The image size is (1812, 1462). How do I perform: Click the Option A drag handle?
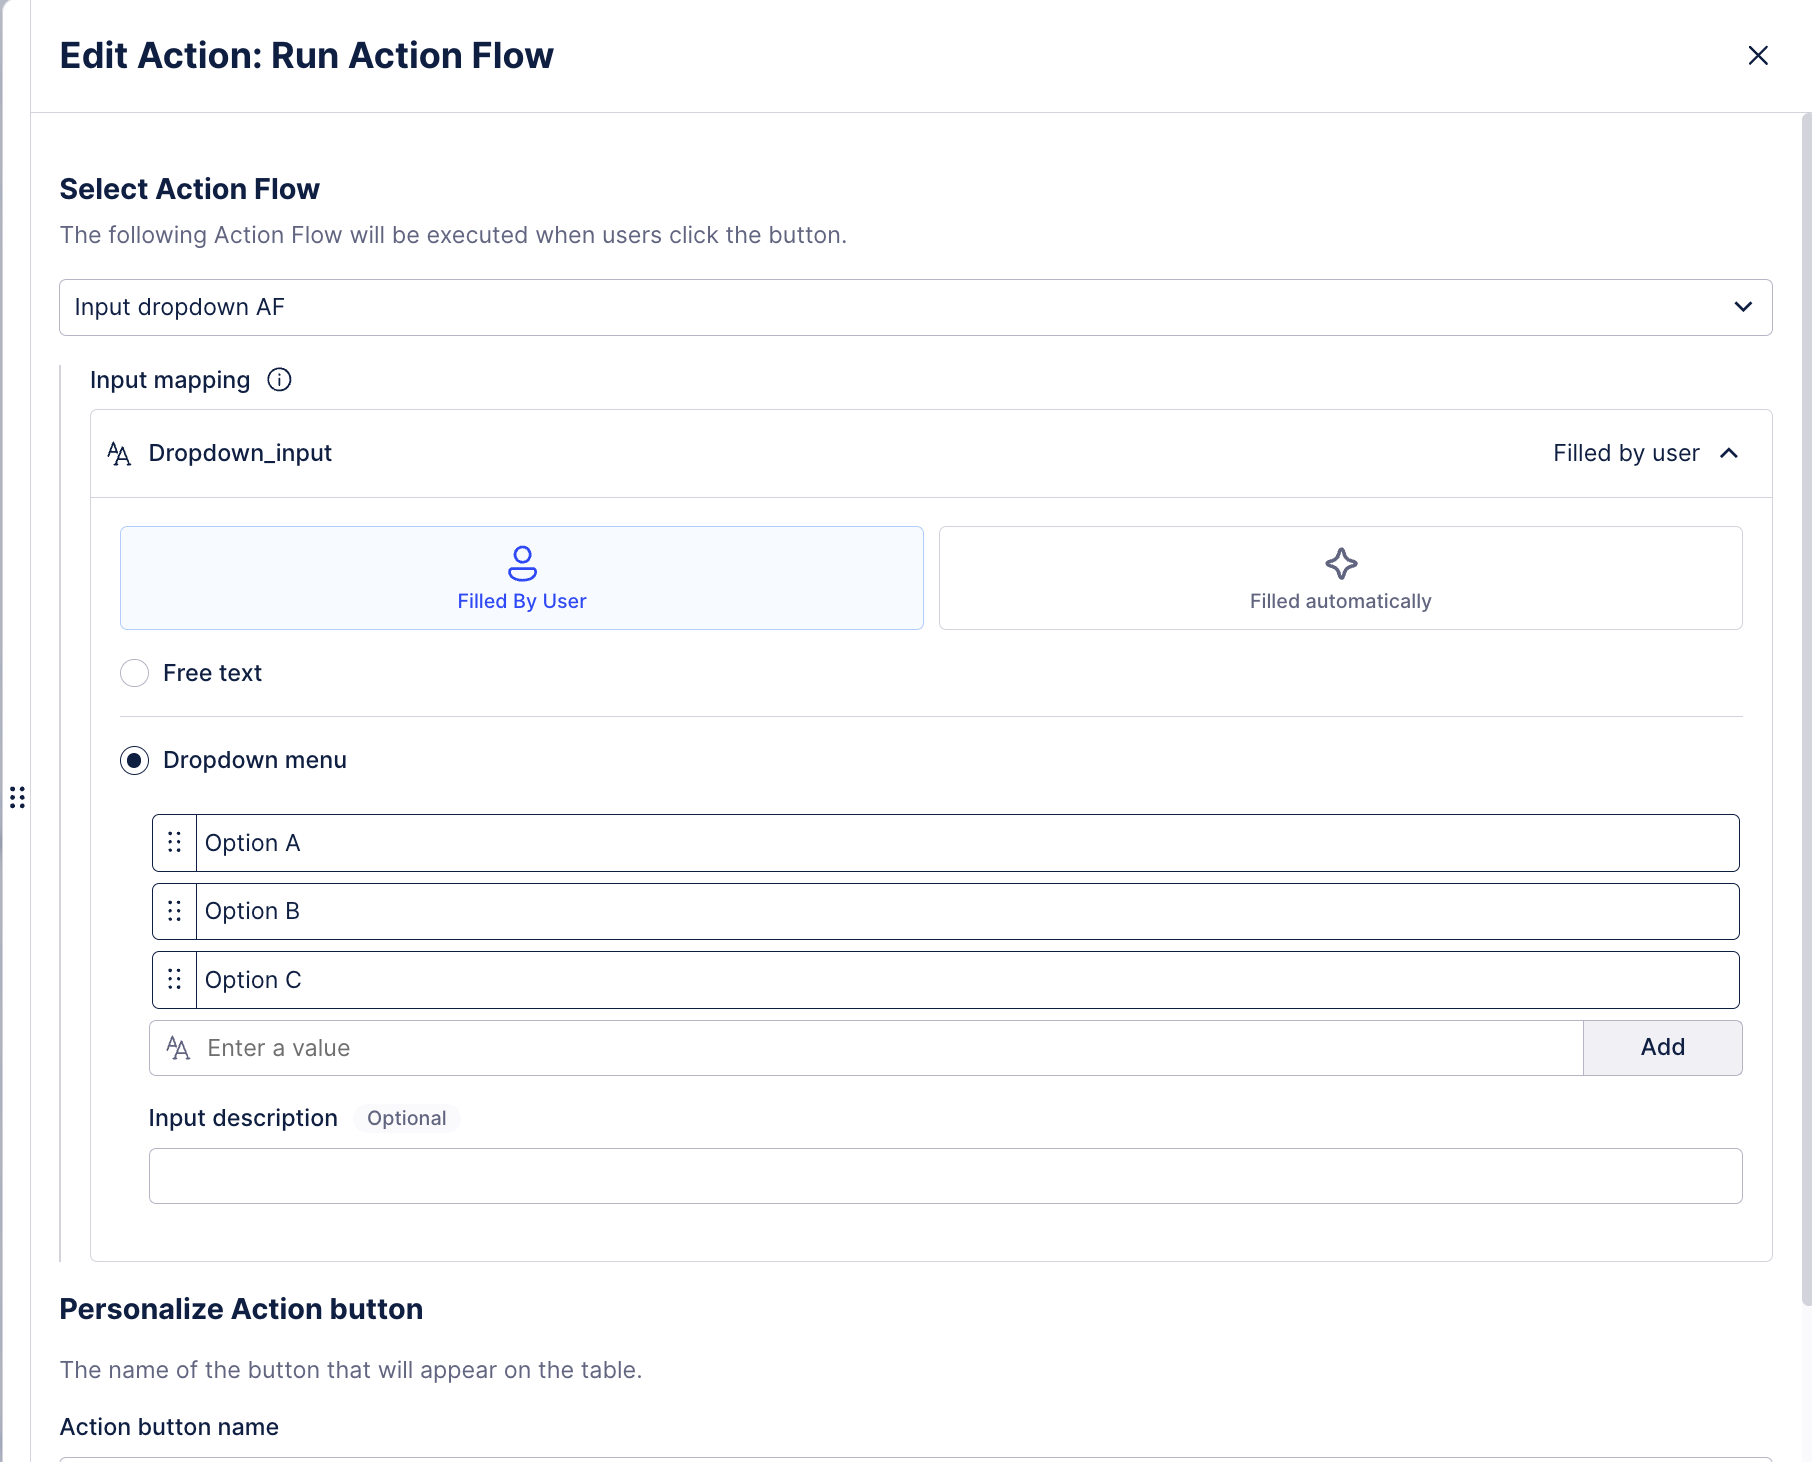[175, 843]
